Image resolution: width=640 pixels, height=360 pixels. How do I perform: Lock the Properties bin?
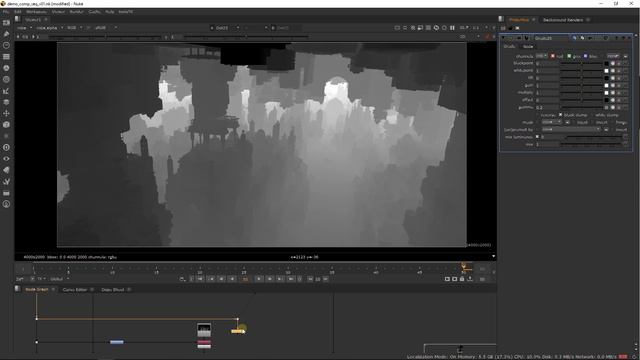click(x=510, y=28)
